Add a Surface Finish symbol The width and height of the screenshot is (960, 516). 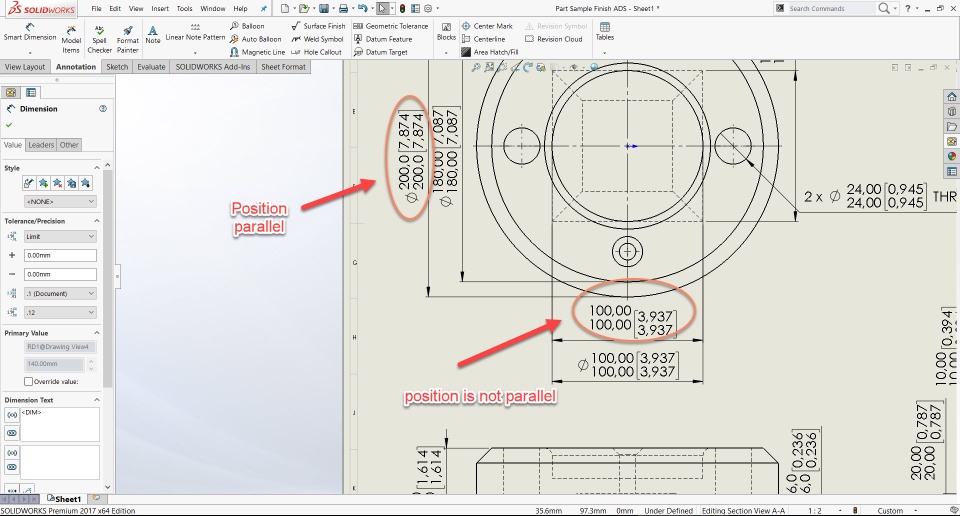point(318,26)
